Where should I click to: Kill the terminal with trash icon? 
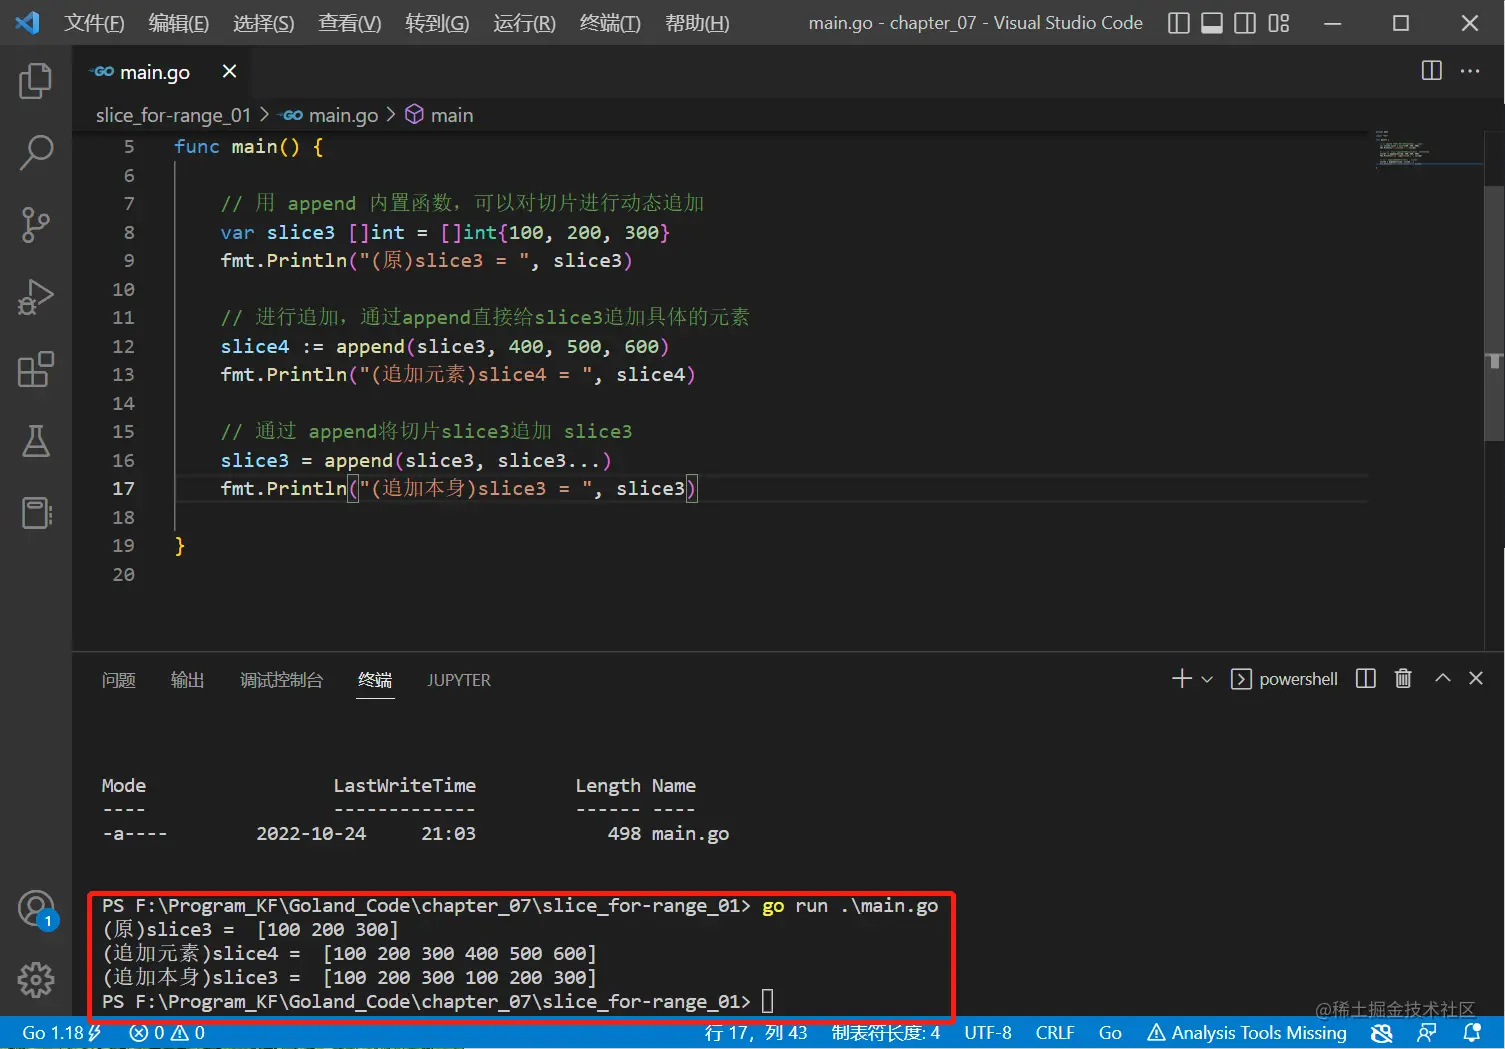coord(1403,679)
